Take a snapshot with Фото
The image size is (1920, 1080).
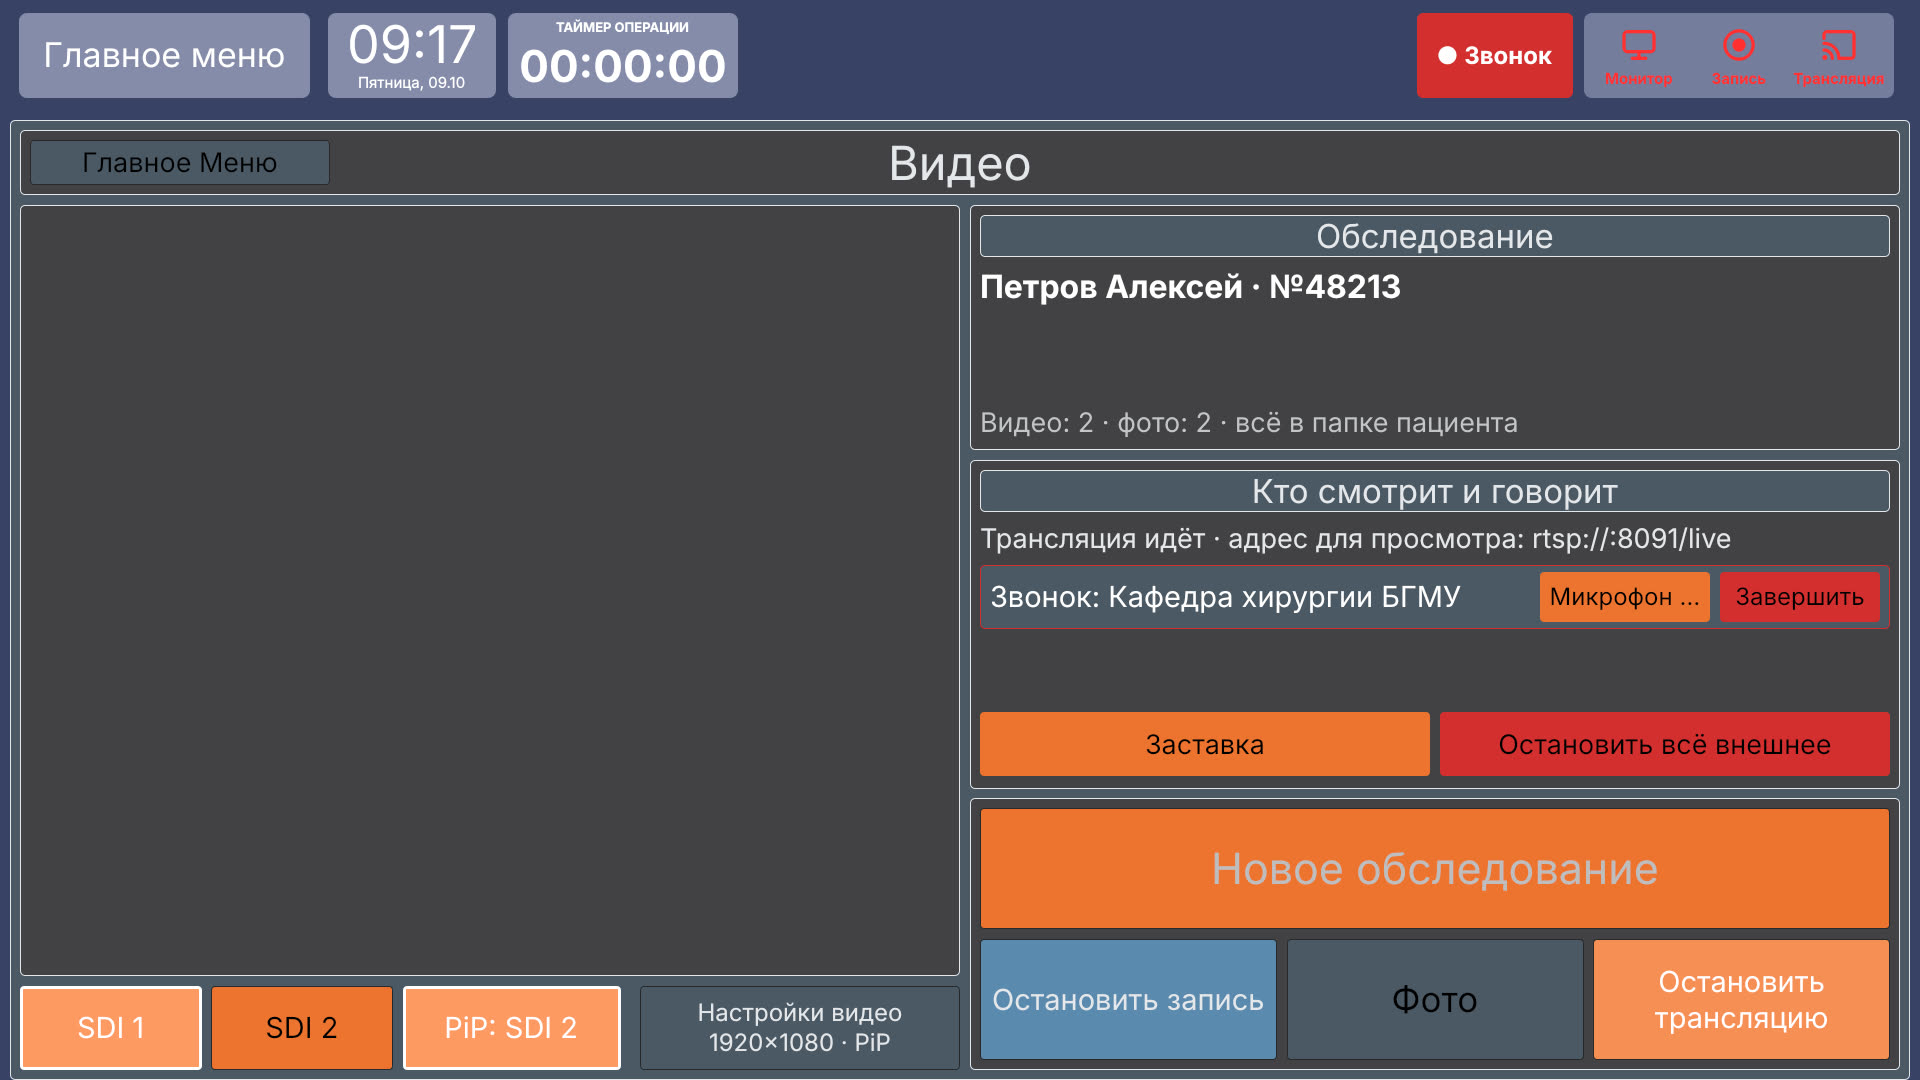1434,999
